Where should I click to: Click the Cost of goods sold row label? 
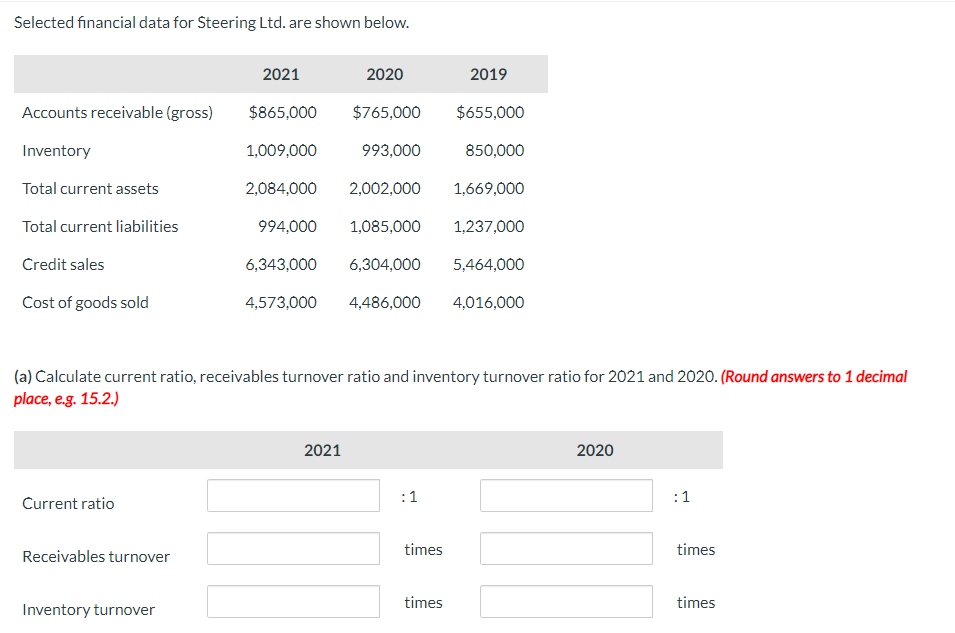85,302
